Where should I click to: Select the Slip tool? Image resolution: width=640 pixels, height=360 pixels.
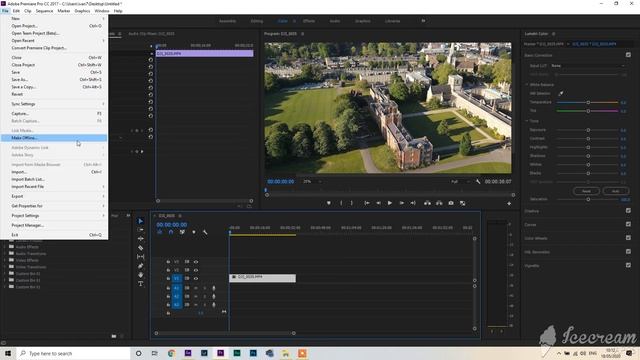coord(140,257)
